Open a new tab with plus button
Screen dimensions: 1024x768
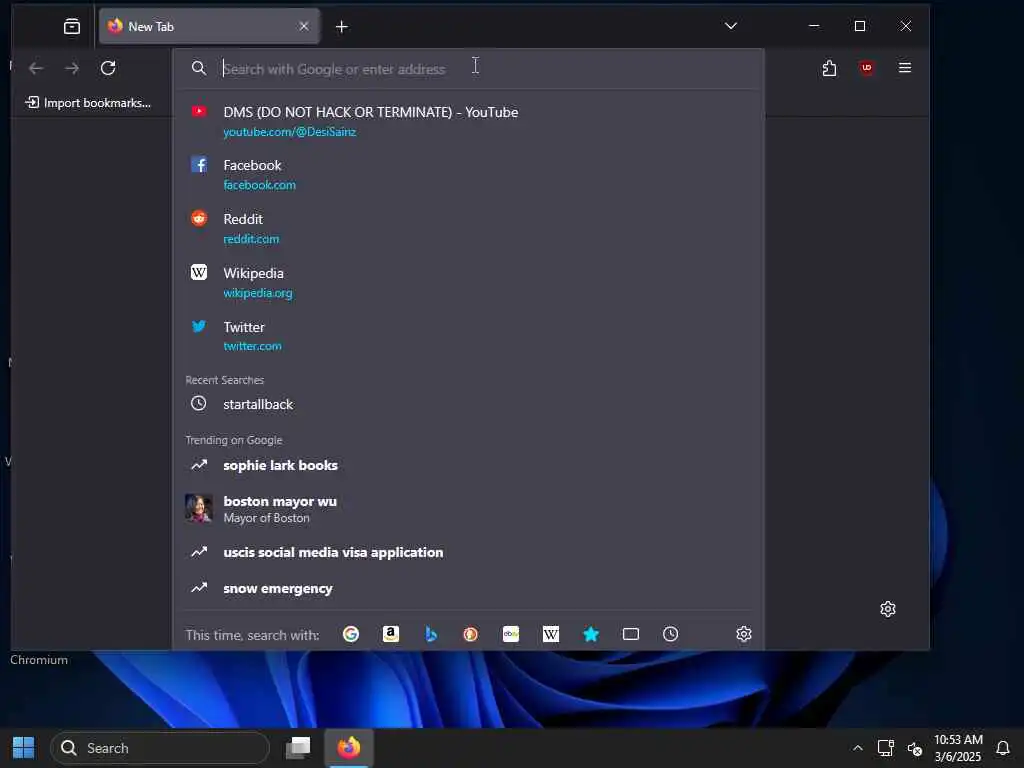(342, 27)
